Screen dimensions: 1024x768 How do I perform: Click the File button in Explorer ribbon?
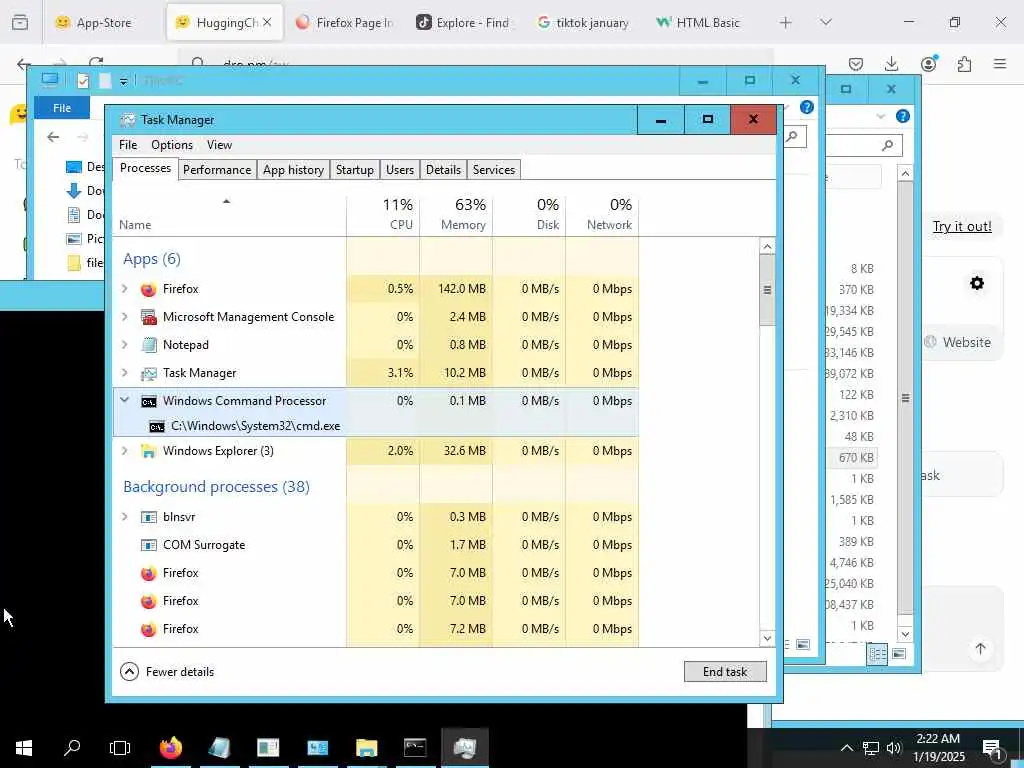62,108
